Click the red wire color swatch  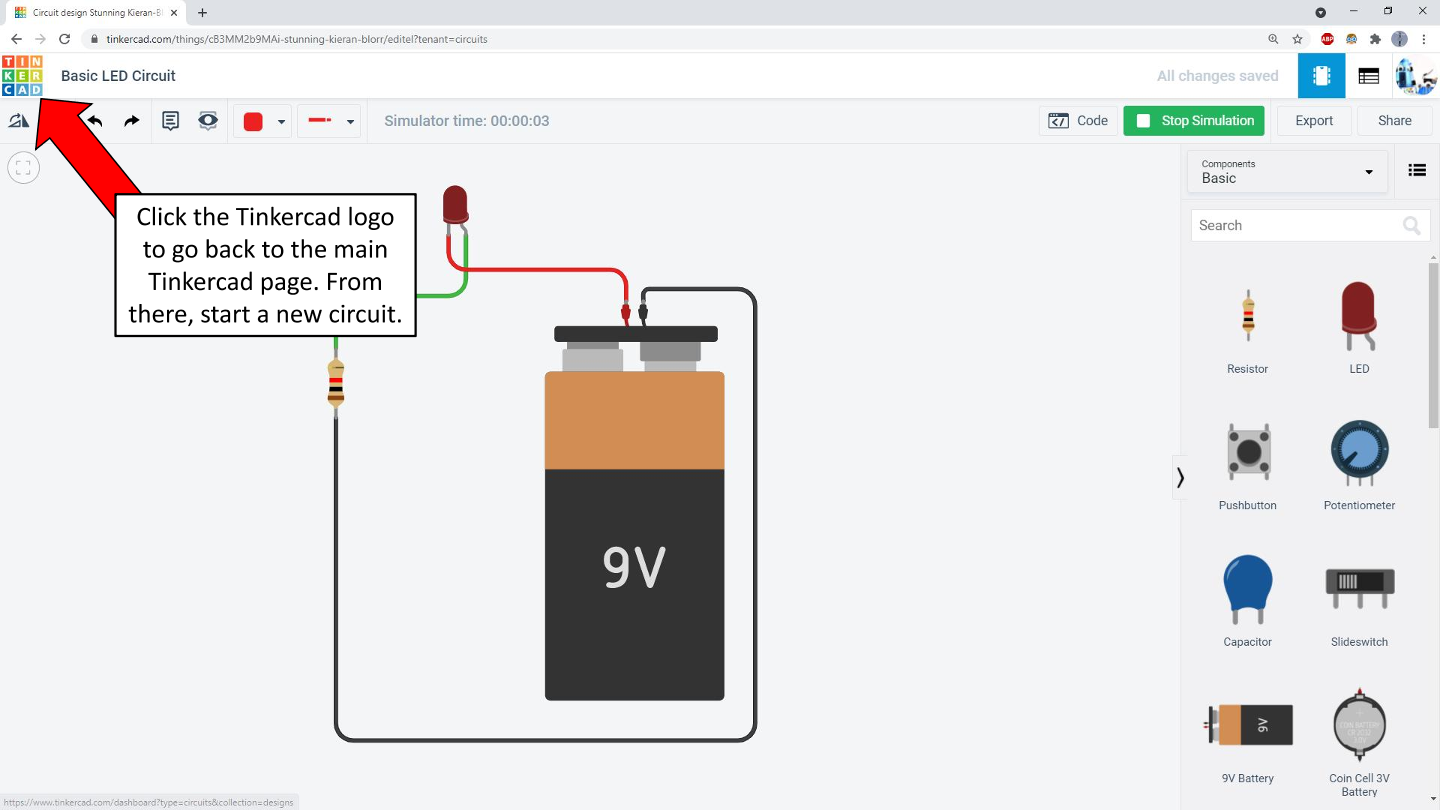pyautogui.click(x=253, y=121)
